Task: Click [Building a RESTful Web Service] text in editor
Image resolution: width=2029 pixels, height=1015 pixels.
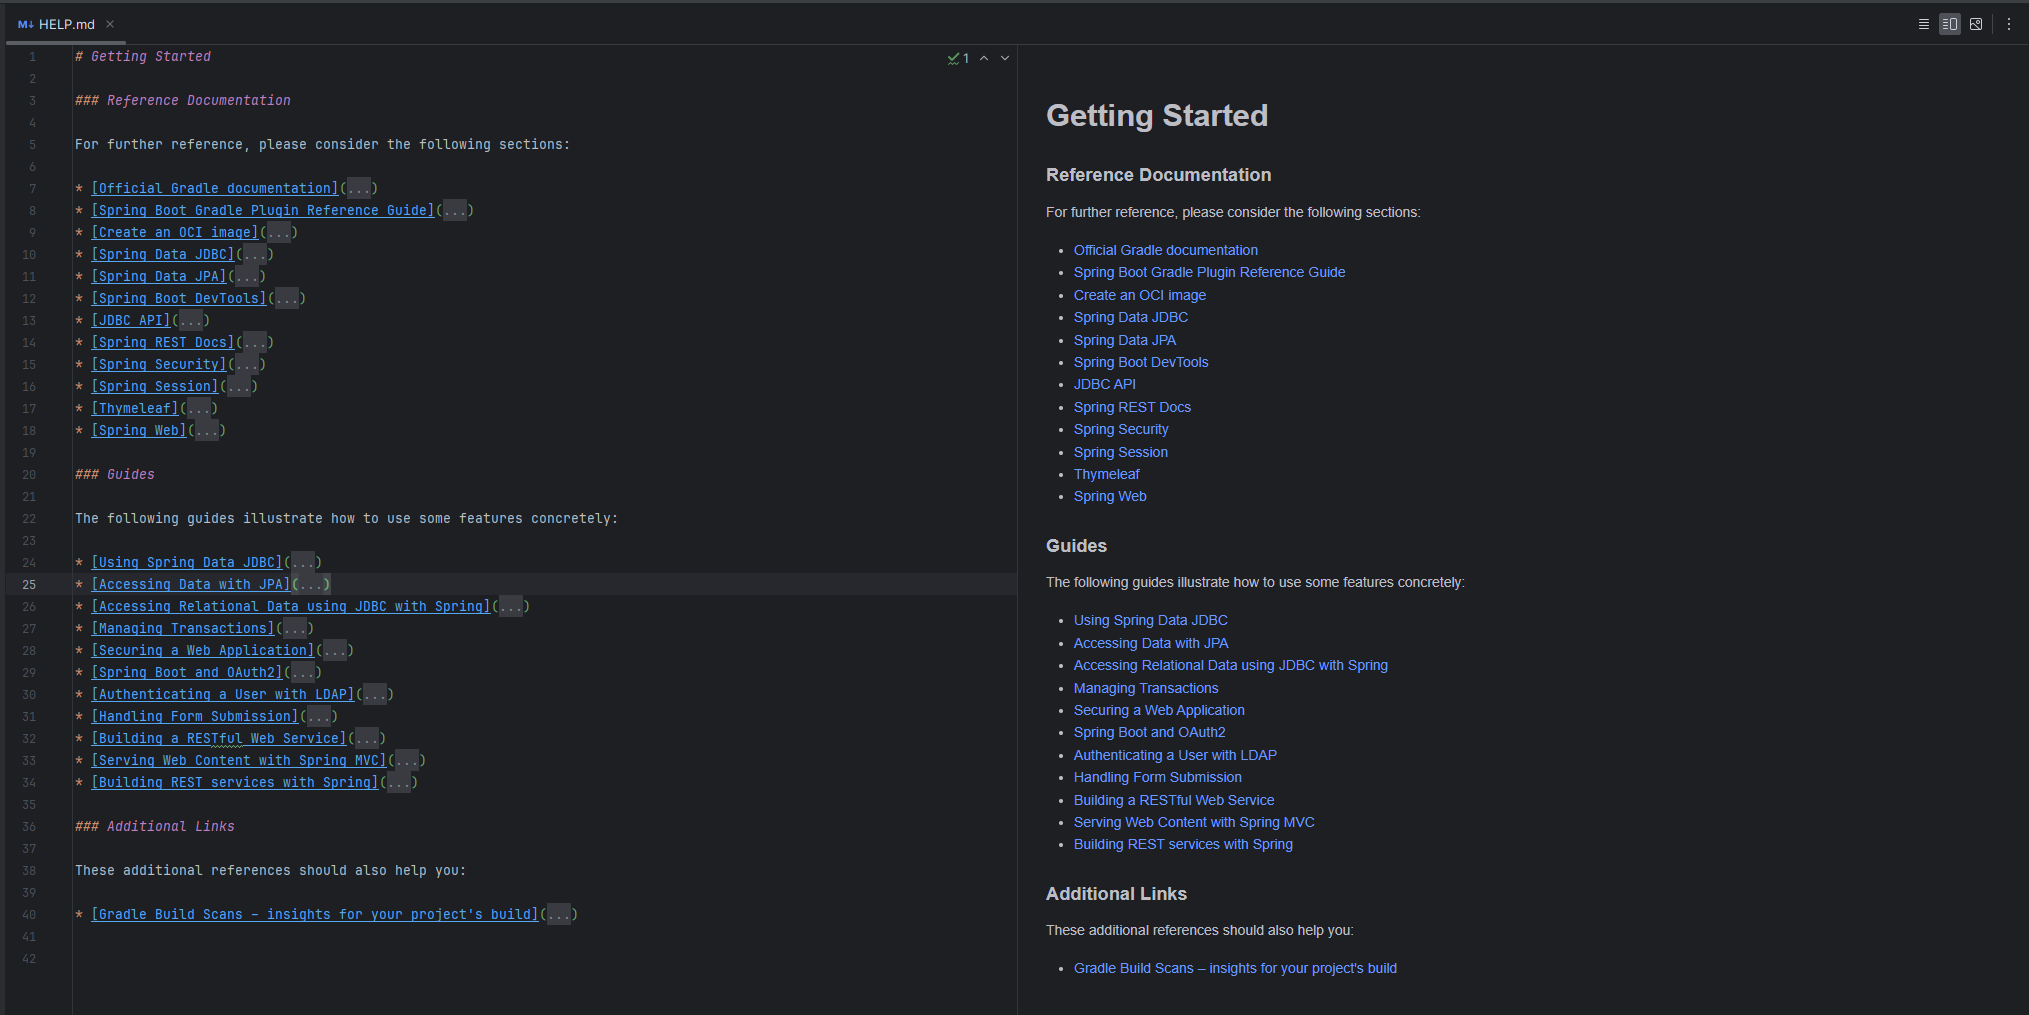Action: pos(219,738)
